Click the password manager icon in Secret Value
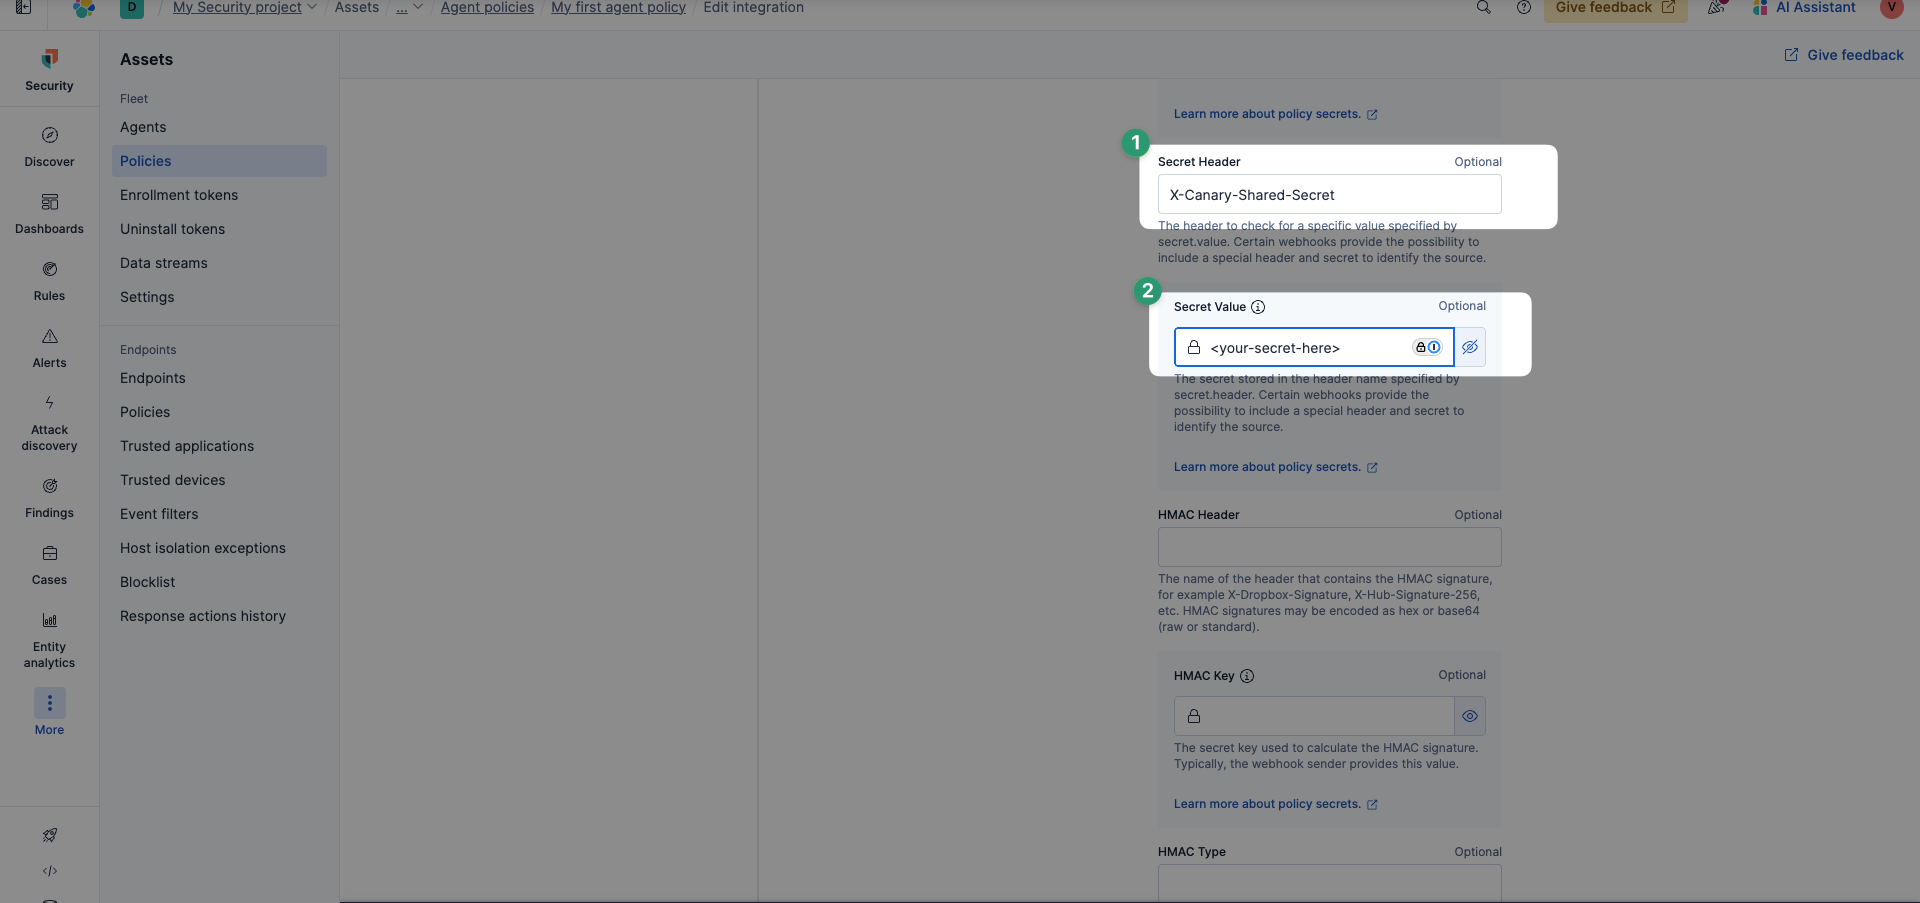1920x903 pixels. pos(1426,348)
